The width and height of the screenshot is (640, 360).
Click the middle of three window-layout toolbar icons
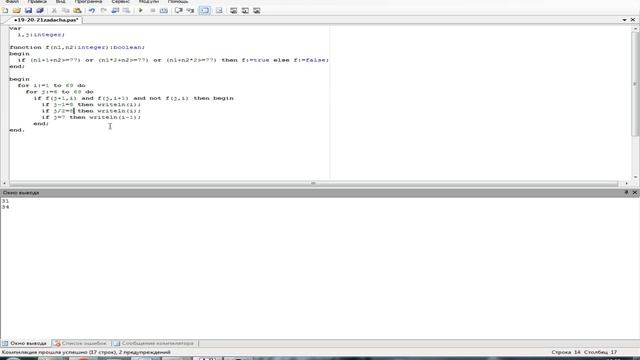tap(245, 11)
